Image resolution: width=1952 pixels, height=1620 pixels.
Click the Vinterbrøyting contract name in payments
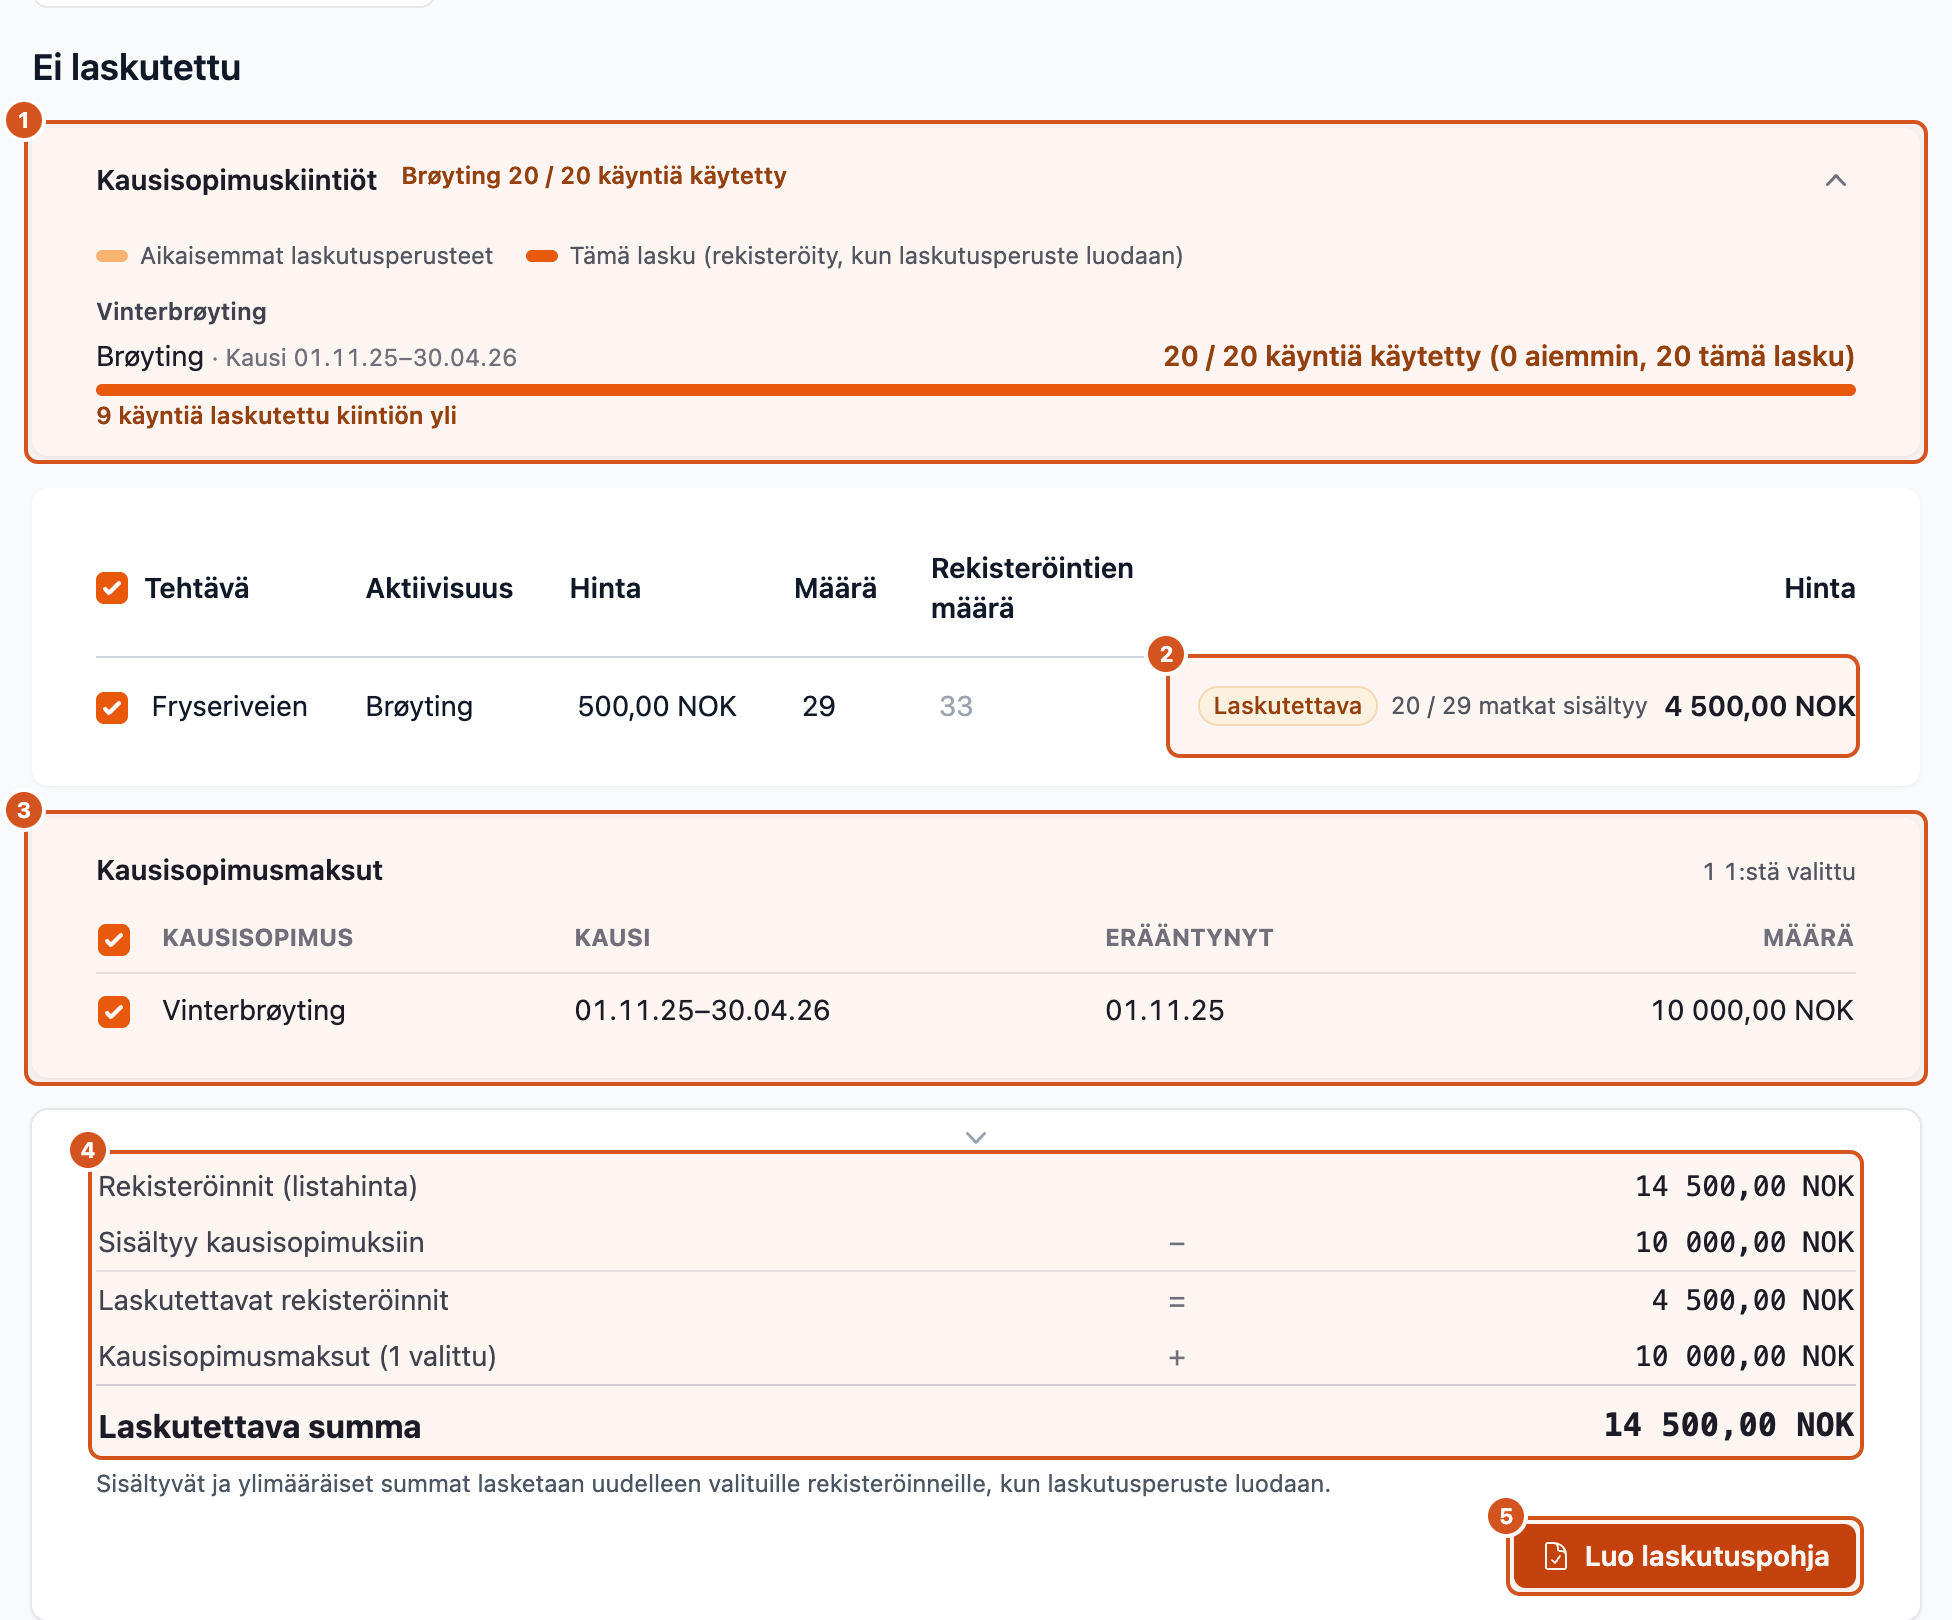tap(254, 1010)
